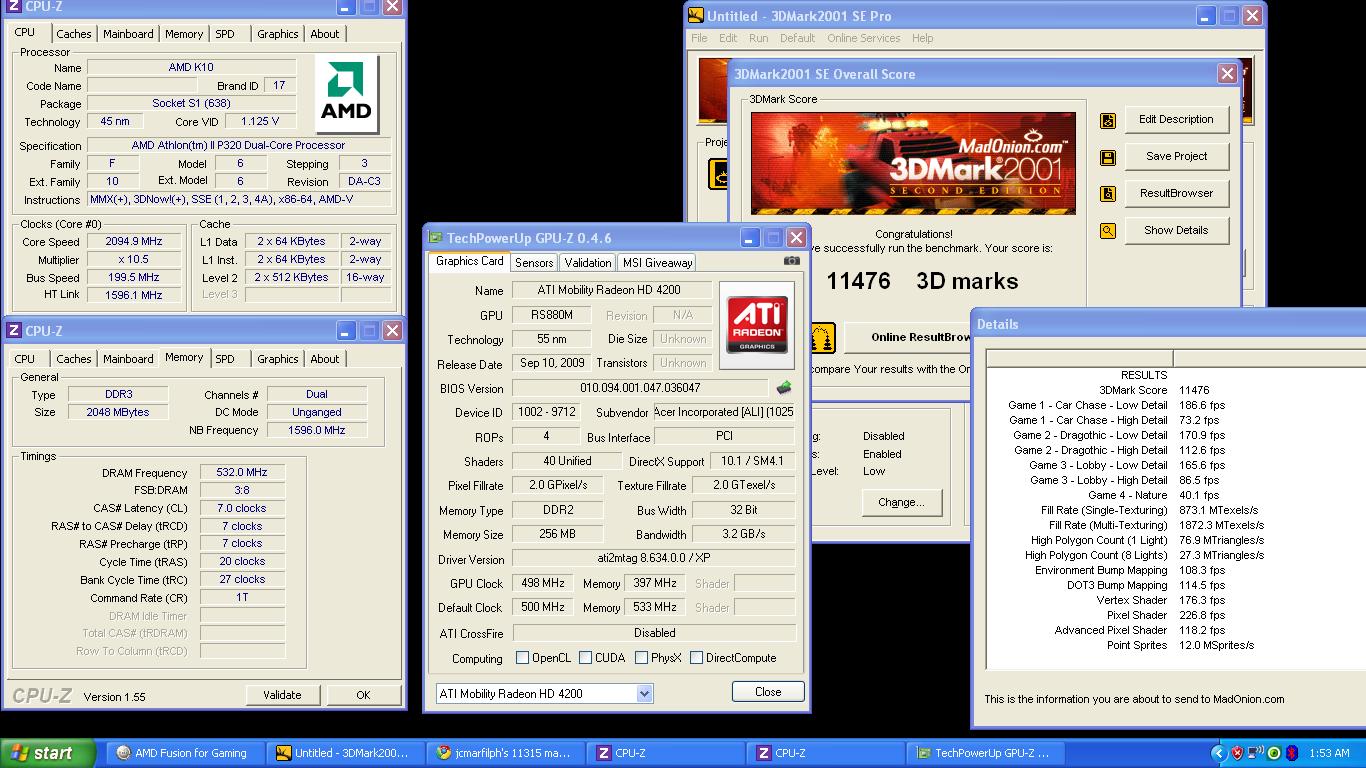
Task: Click the Edit Description page icon
Action: pos(1108,120)
